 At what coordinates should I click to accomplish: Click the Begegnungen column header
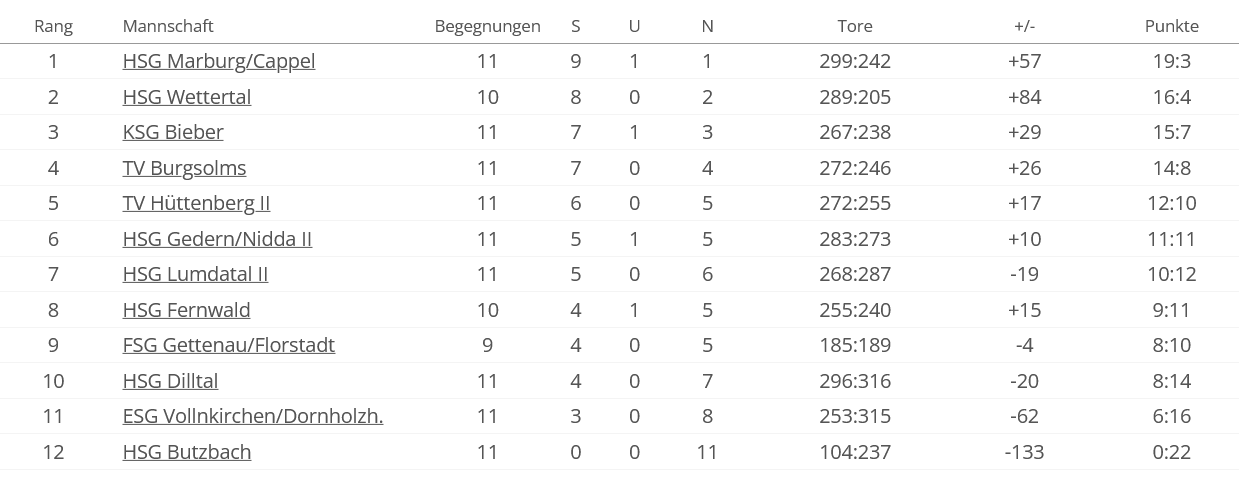point(487,26)
